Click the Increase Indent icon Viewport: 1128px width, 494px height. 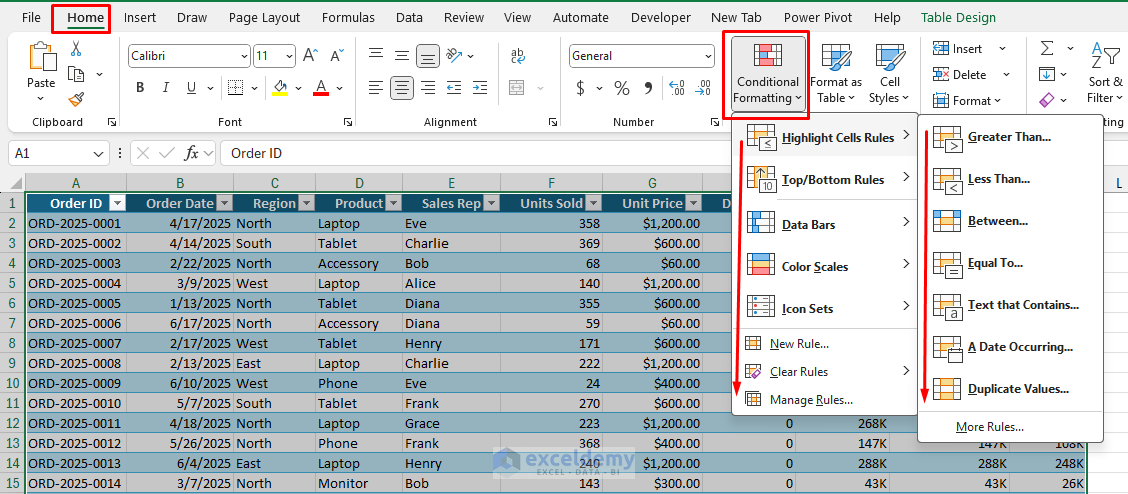tap(481, 88)
